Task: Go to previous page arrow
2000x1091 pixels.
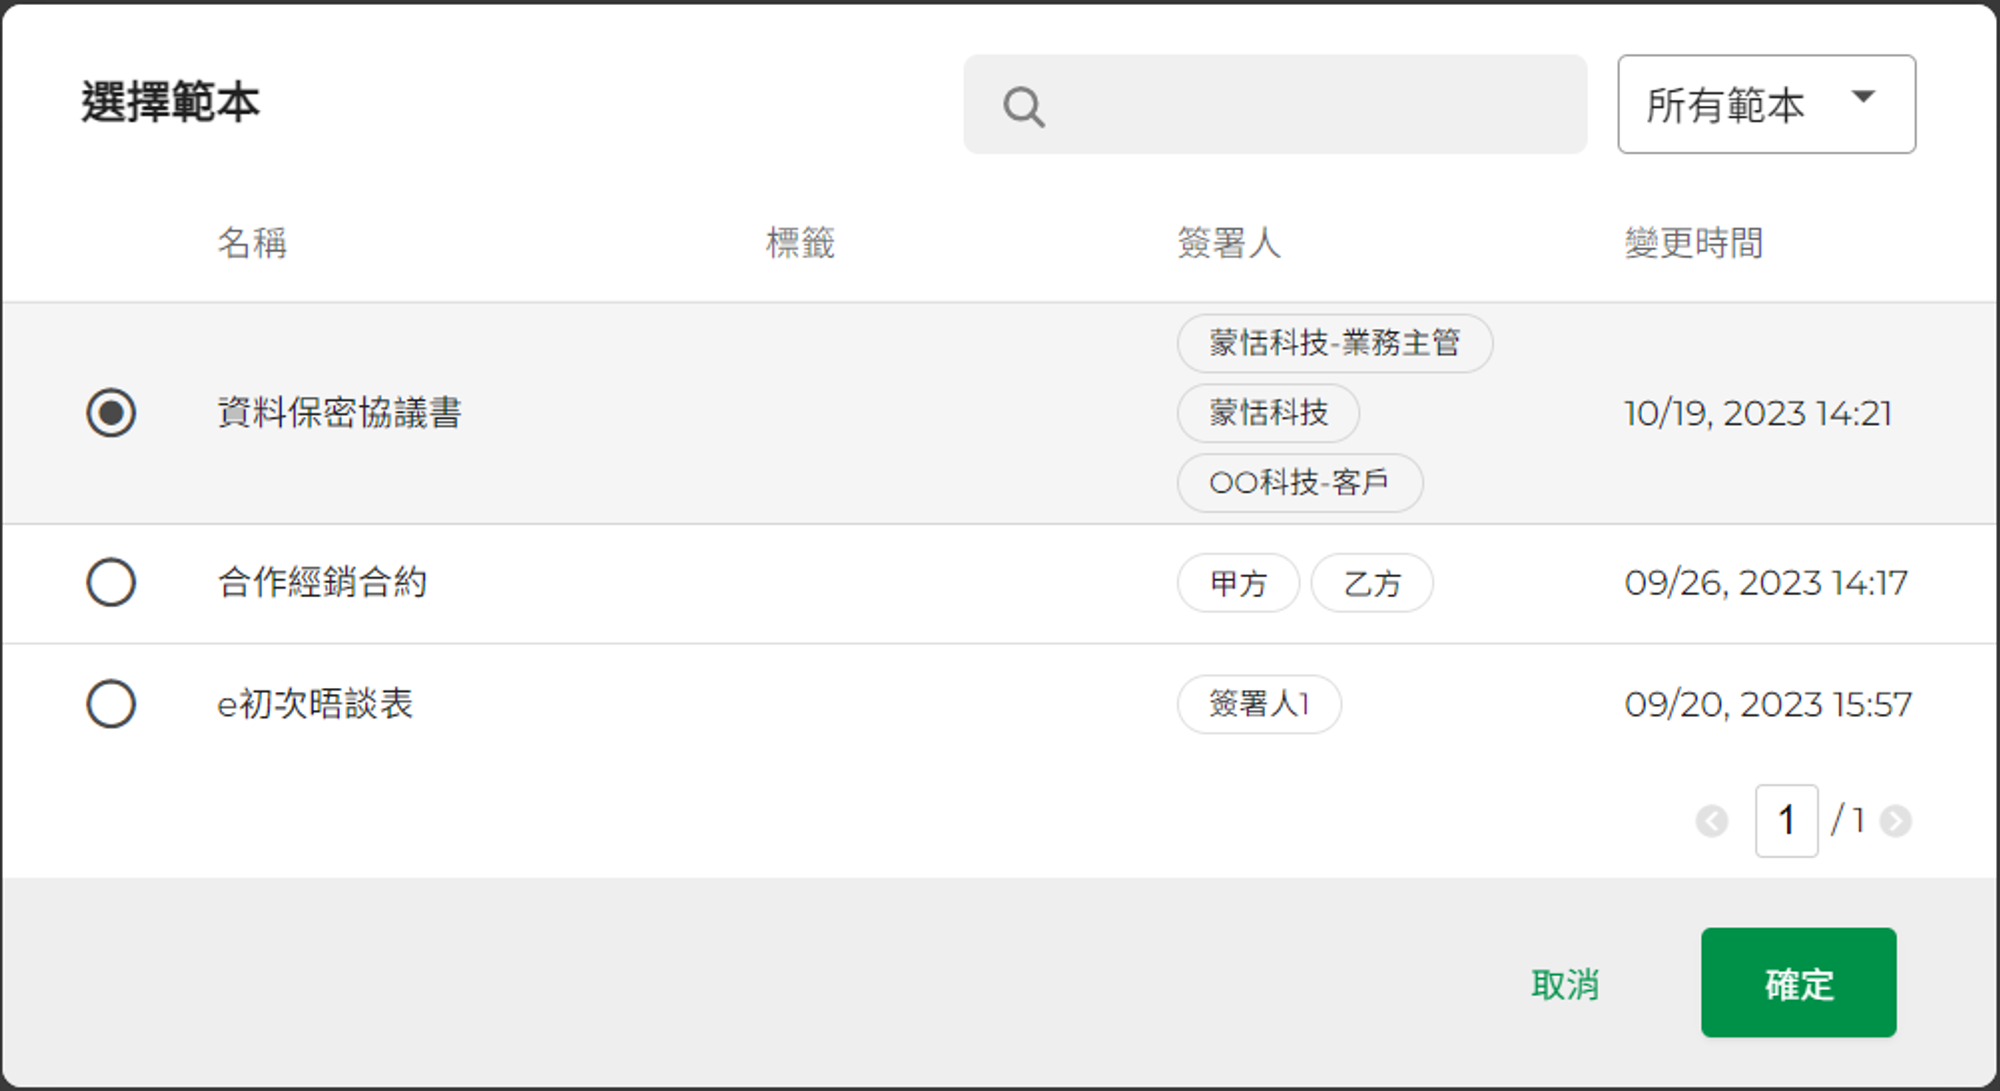Action: 1712,821
